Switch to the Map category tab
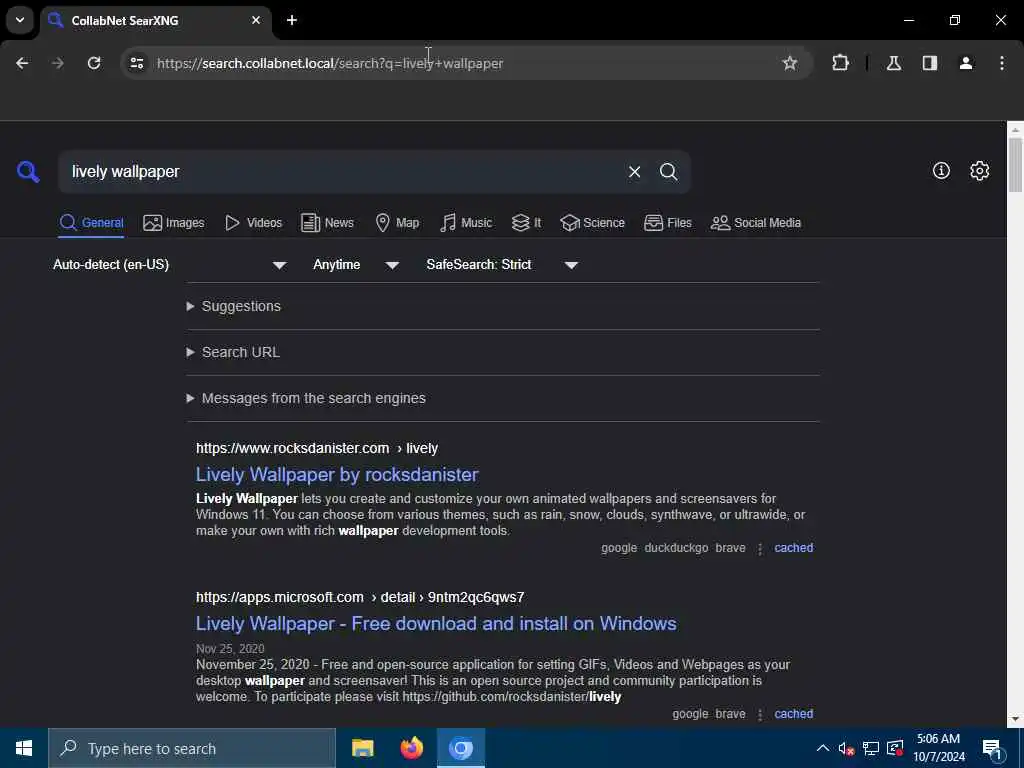 (397, 223)
